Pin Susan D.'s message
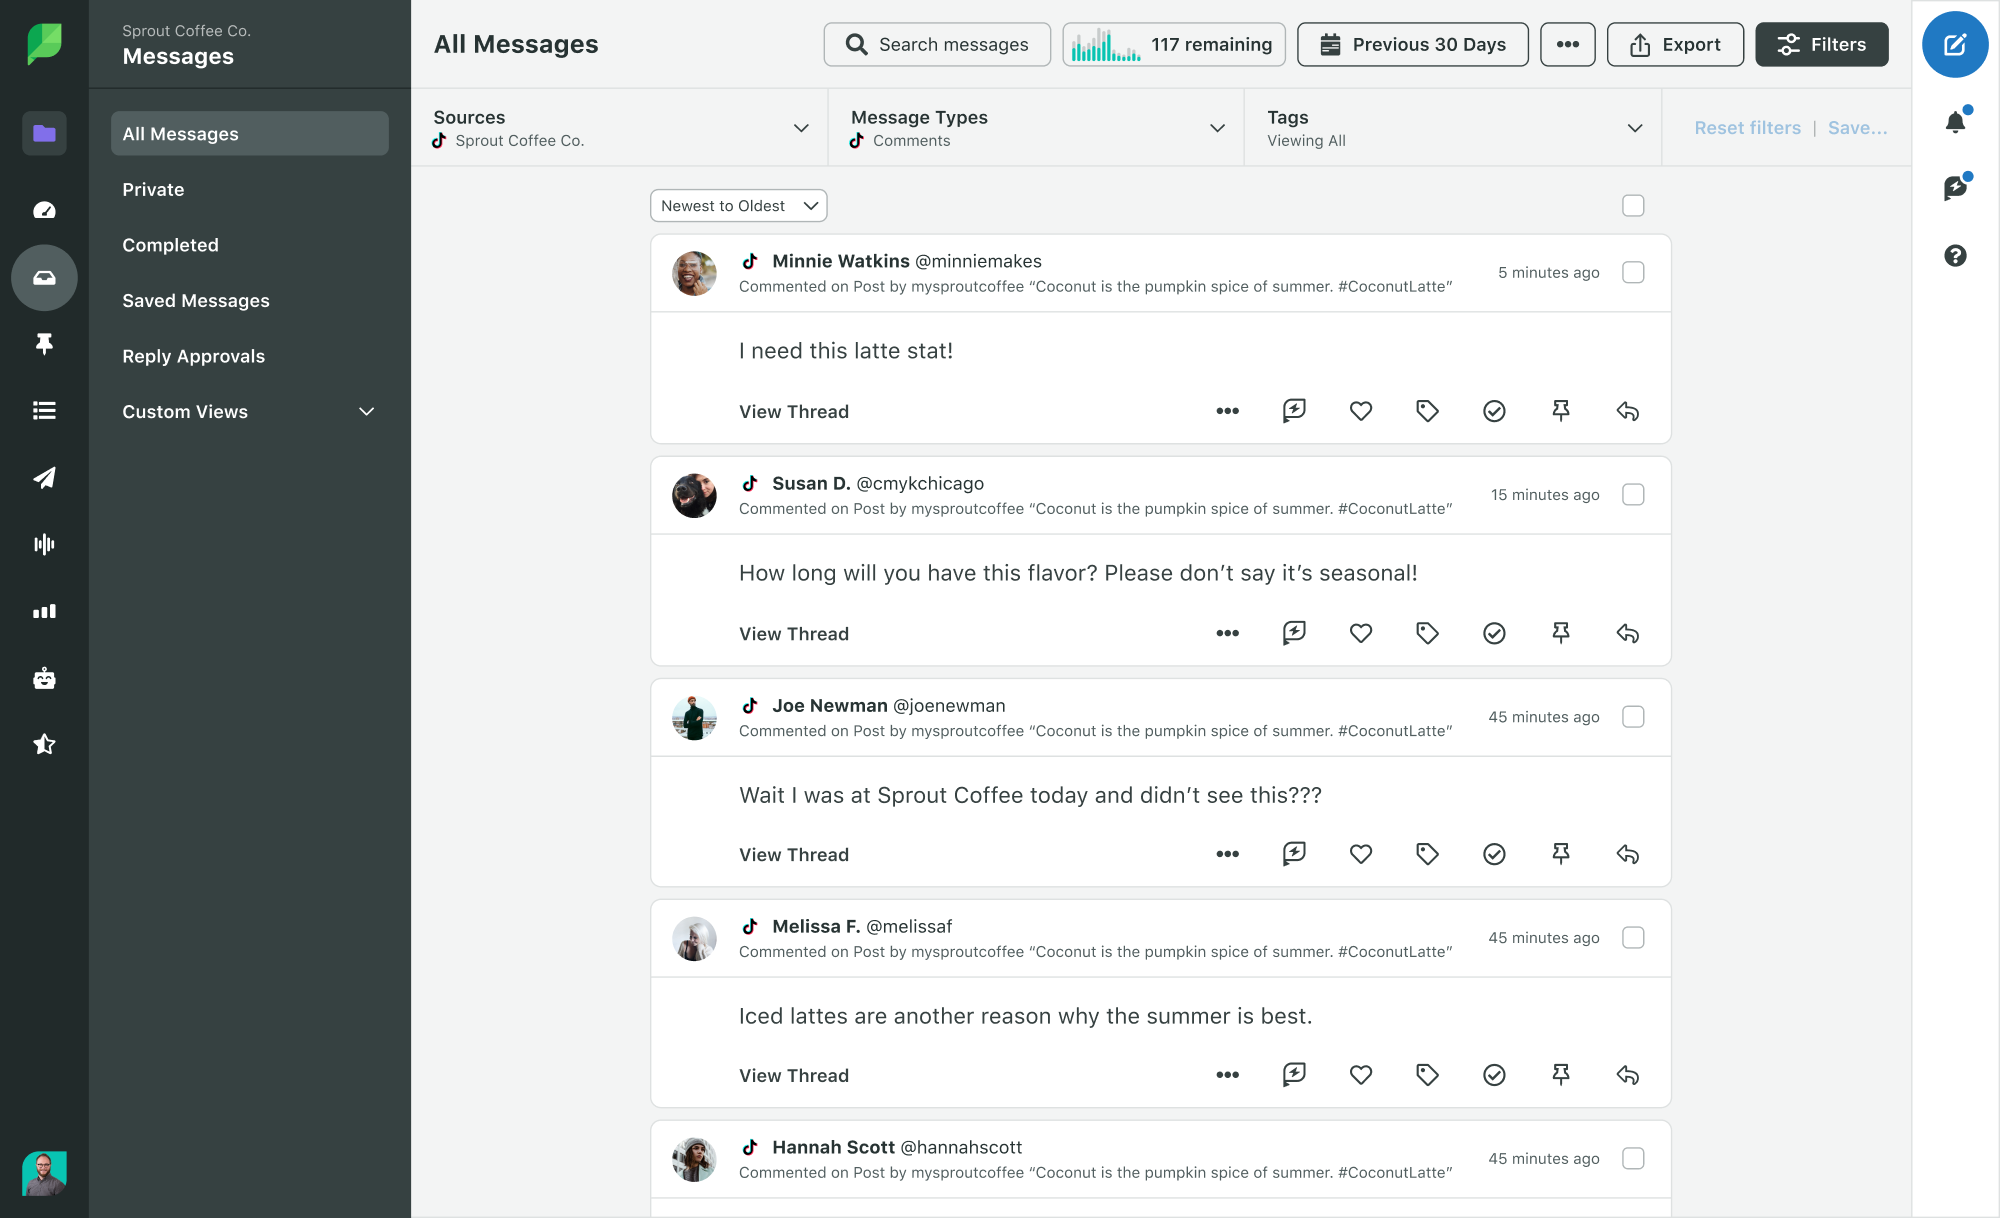 [1560, 633]
